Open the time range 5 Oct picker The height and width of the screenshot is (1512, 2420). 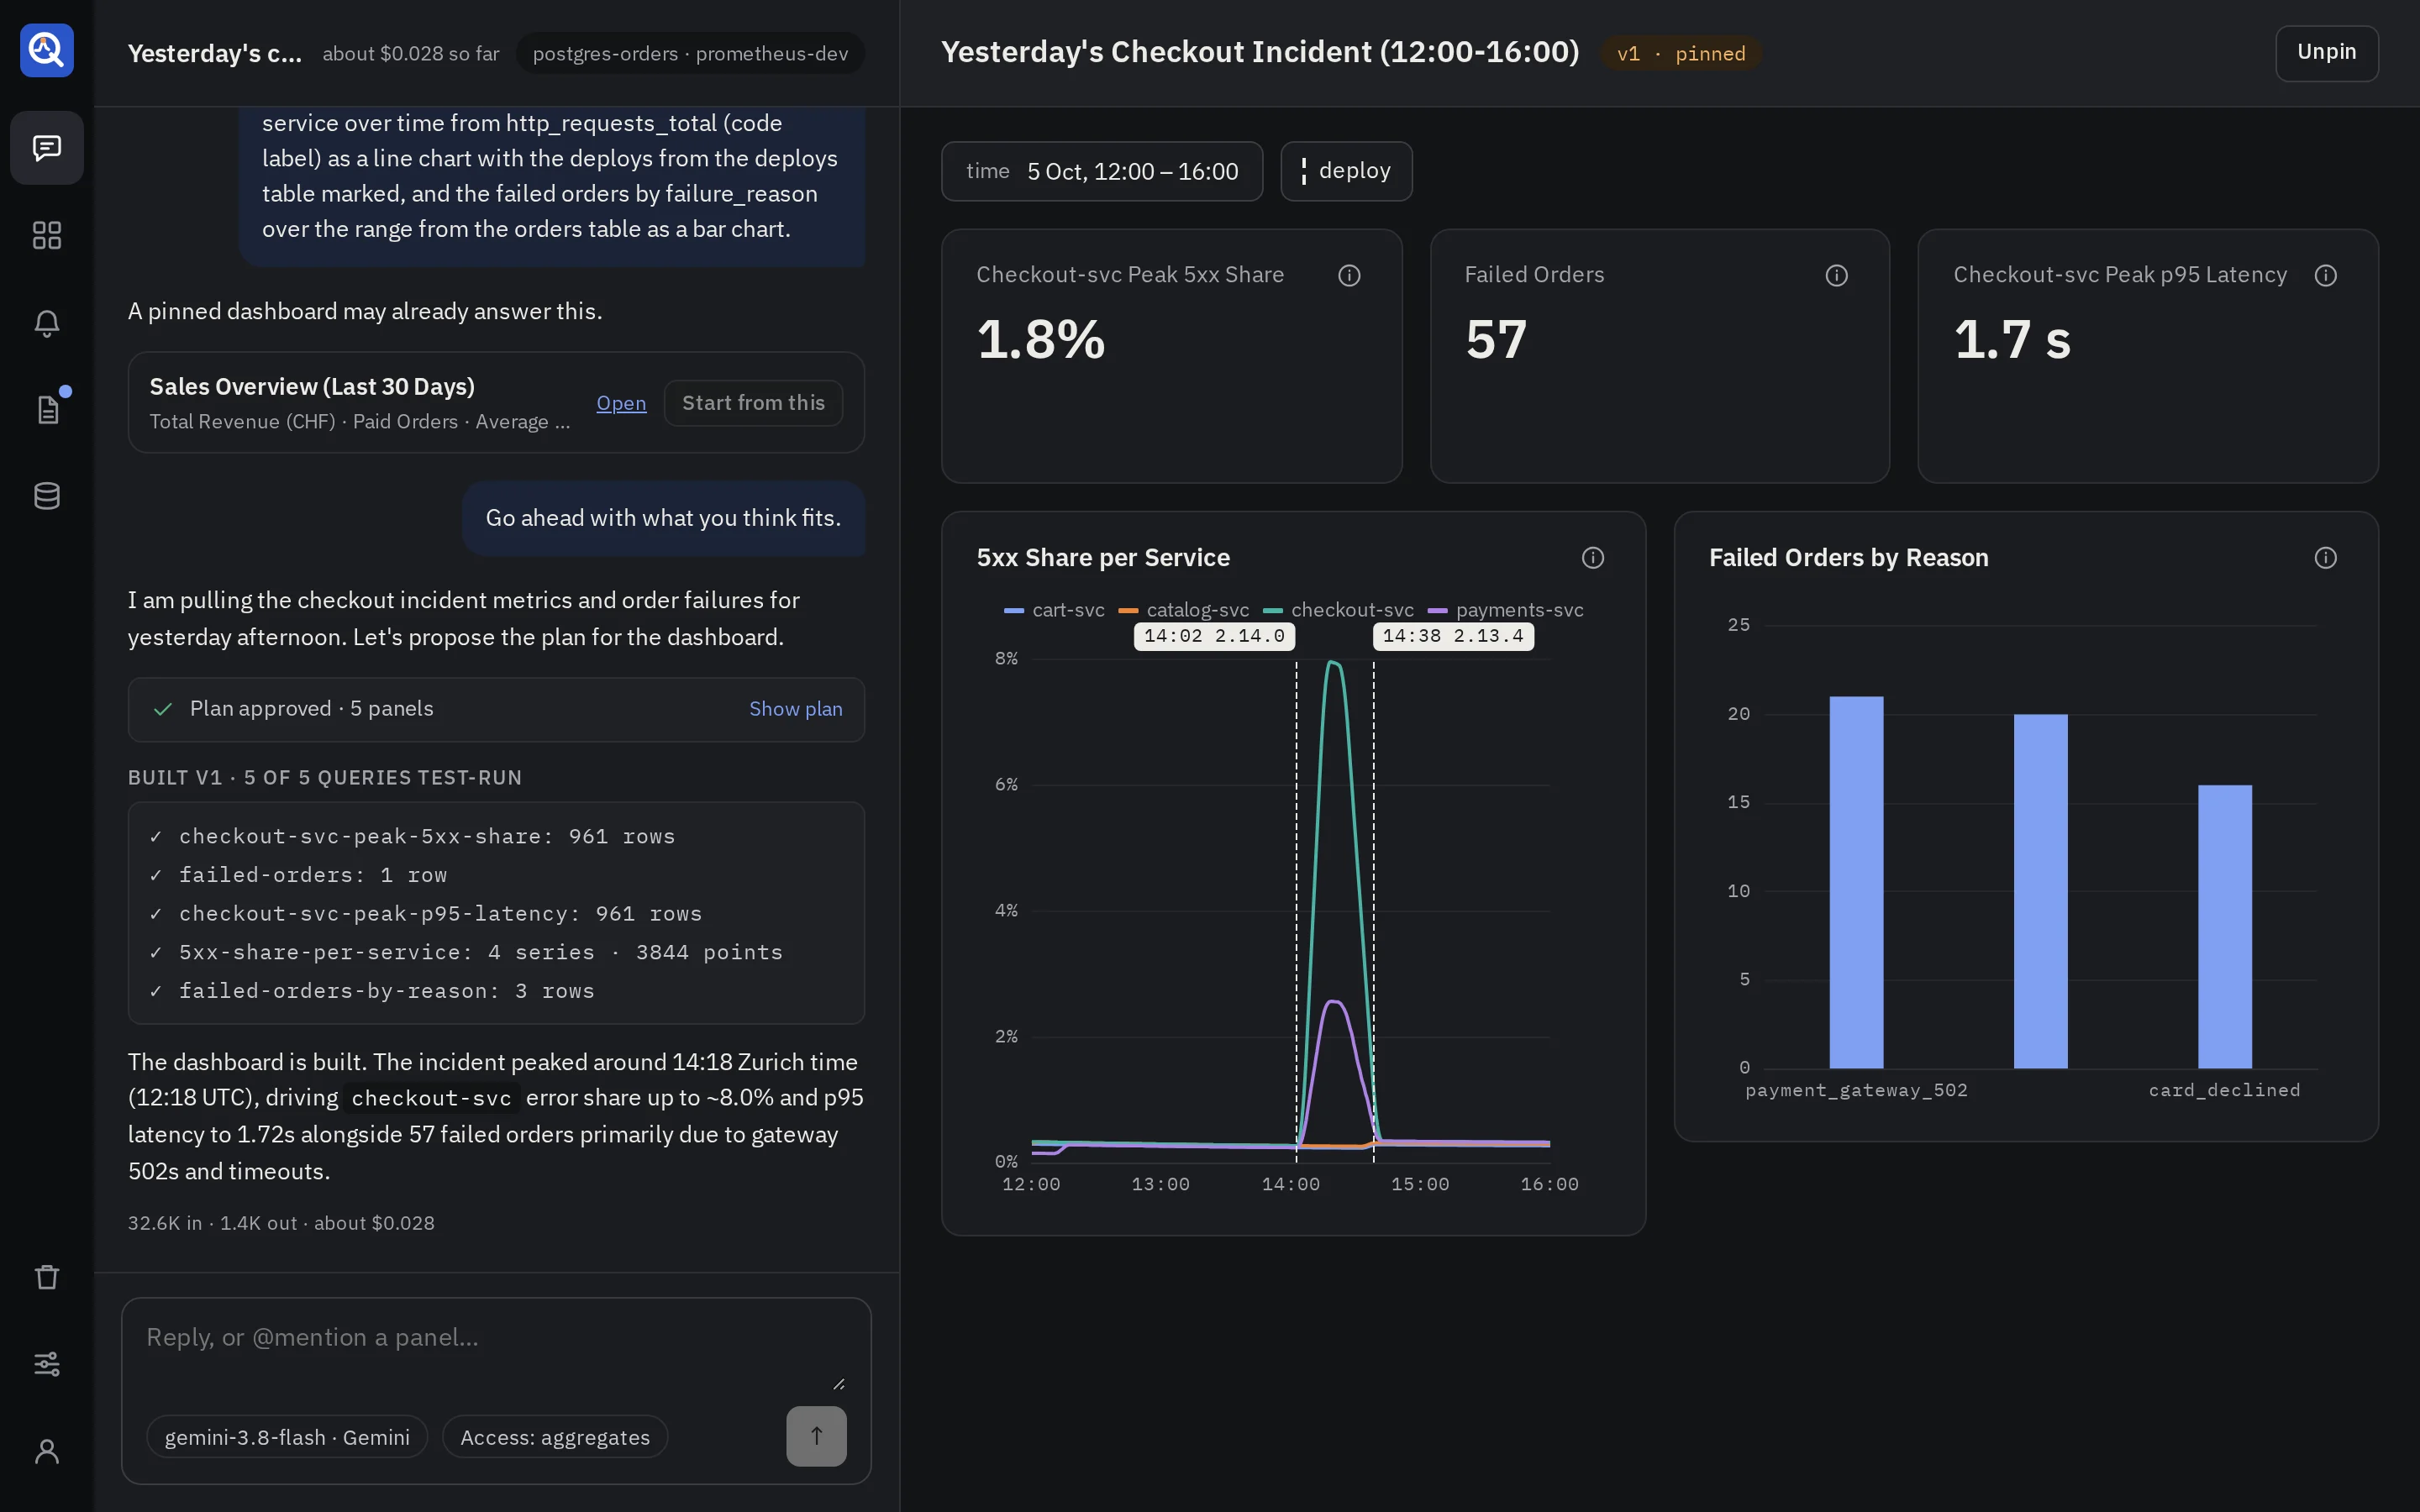(x=1102, y=171)
